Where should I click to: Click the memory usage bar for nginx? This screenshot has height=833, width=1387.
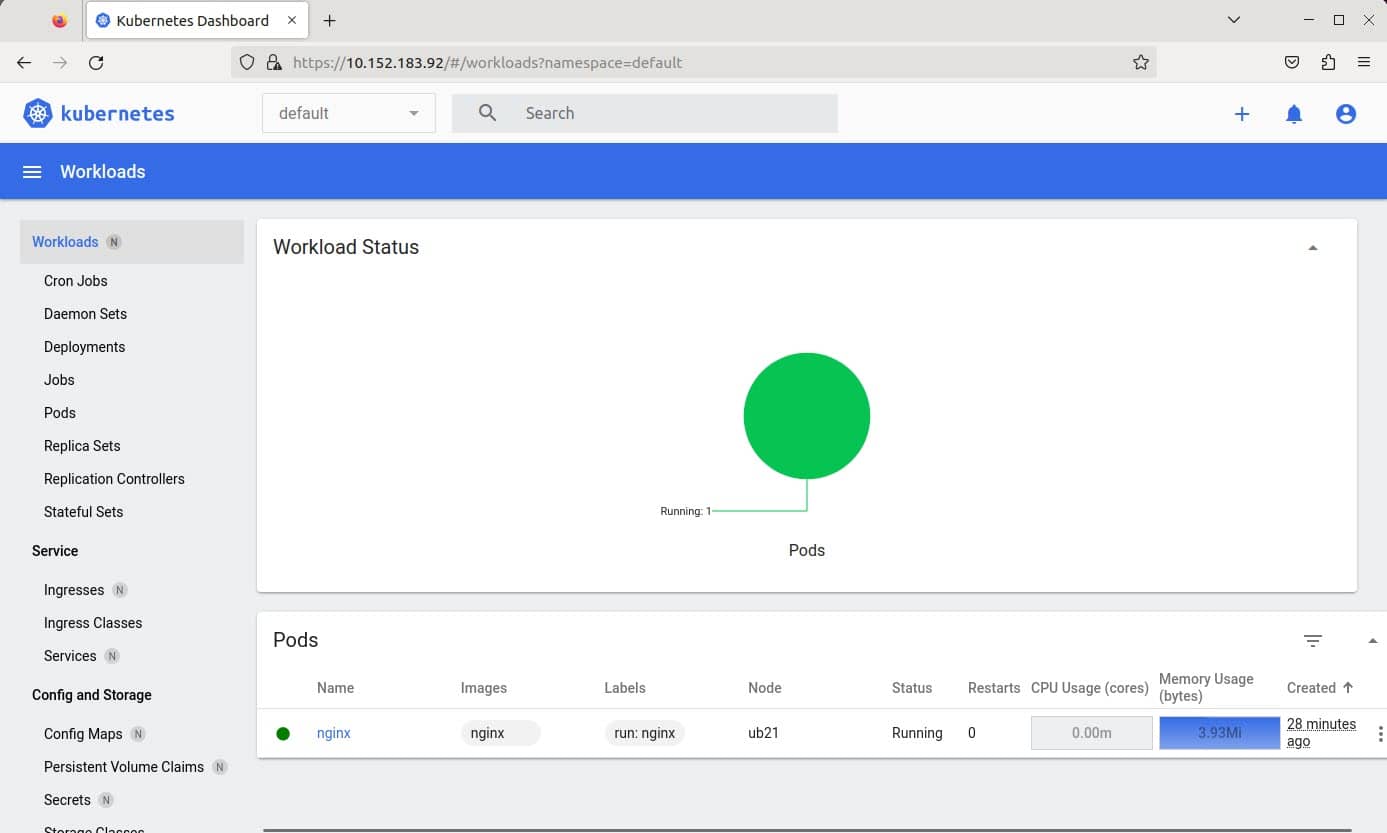[1220, 733]
